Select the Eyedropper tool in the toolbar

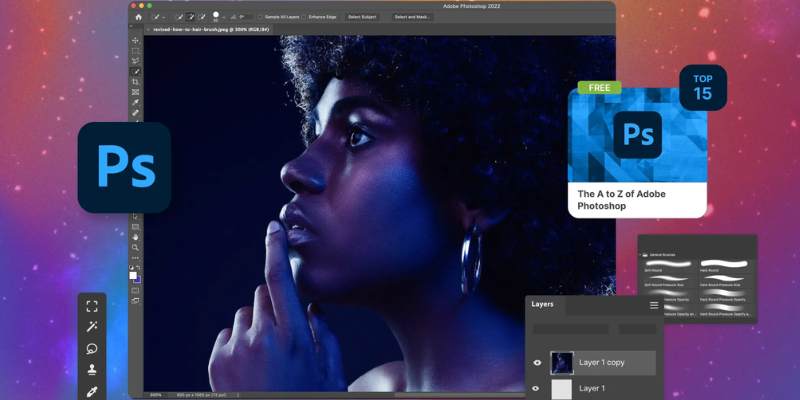click(x=135, y=103)
